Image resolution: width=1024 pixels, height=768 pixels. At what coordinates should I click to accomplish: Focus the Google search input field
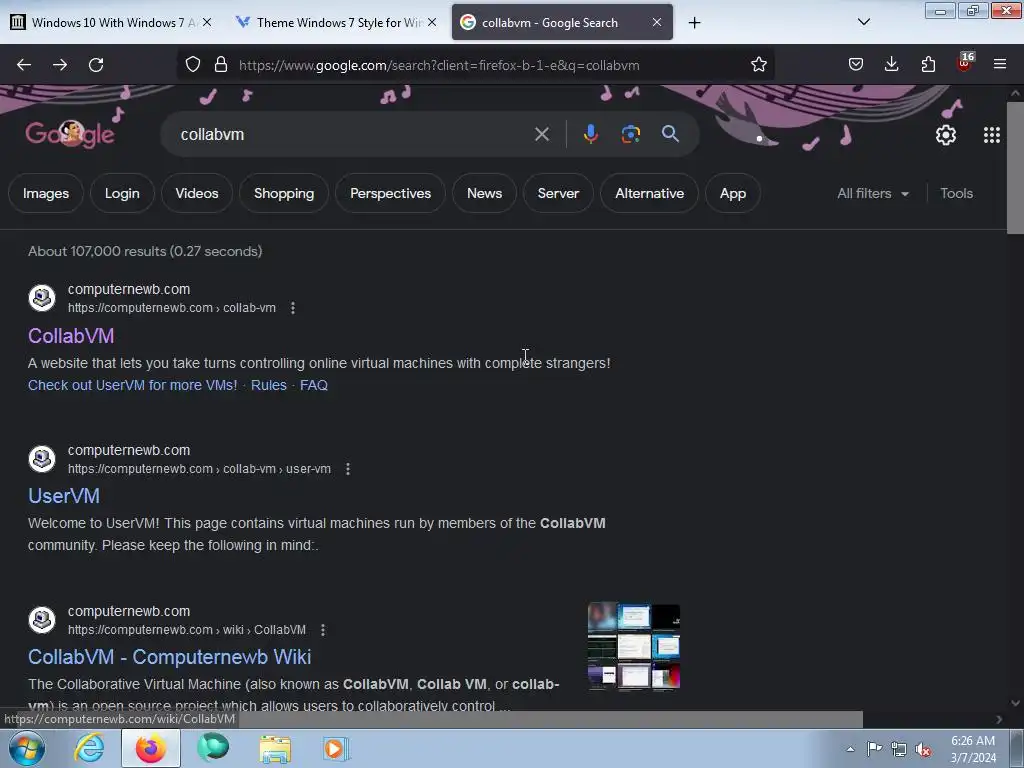(353, 135)
